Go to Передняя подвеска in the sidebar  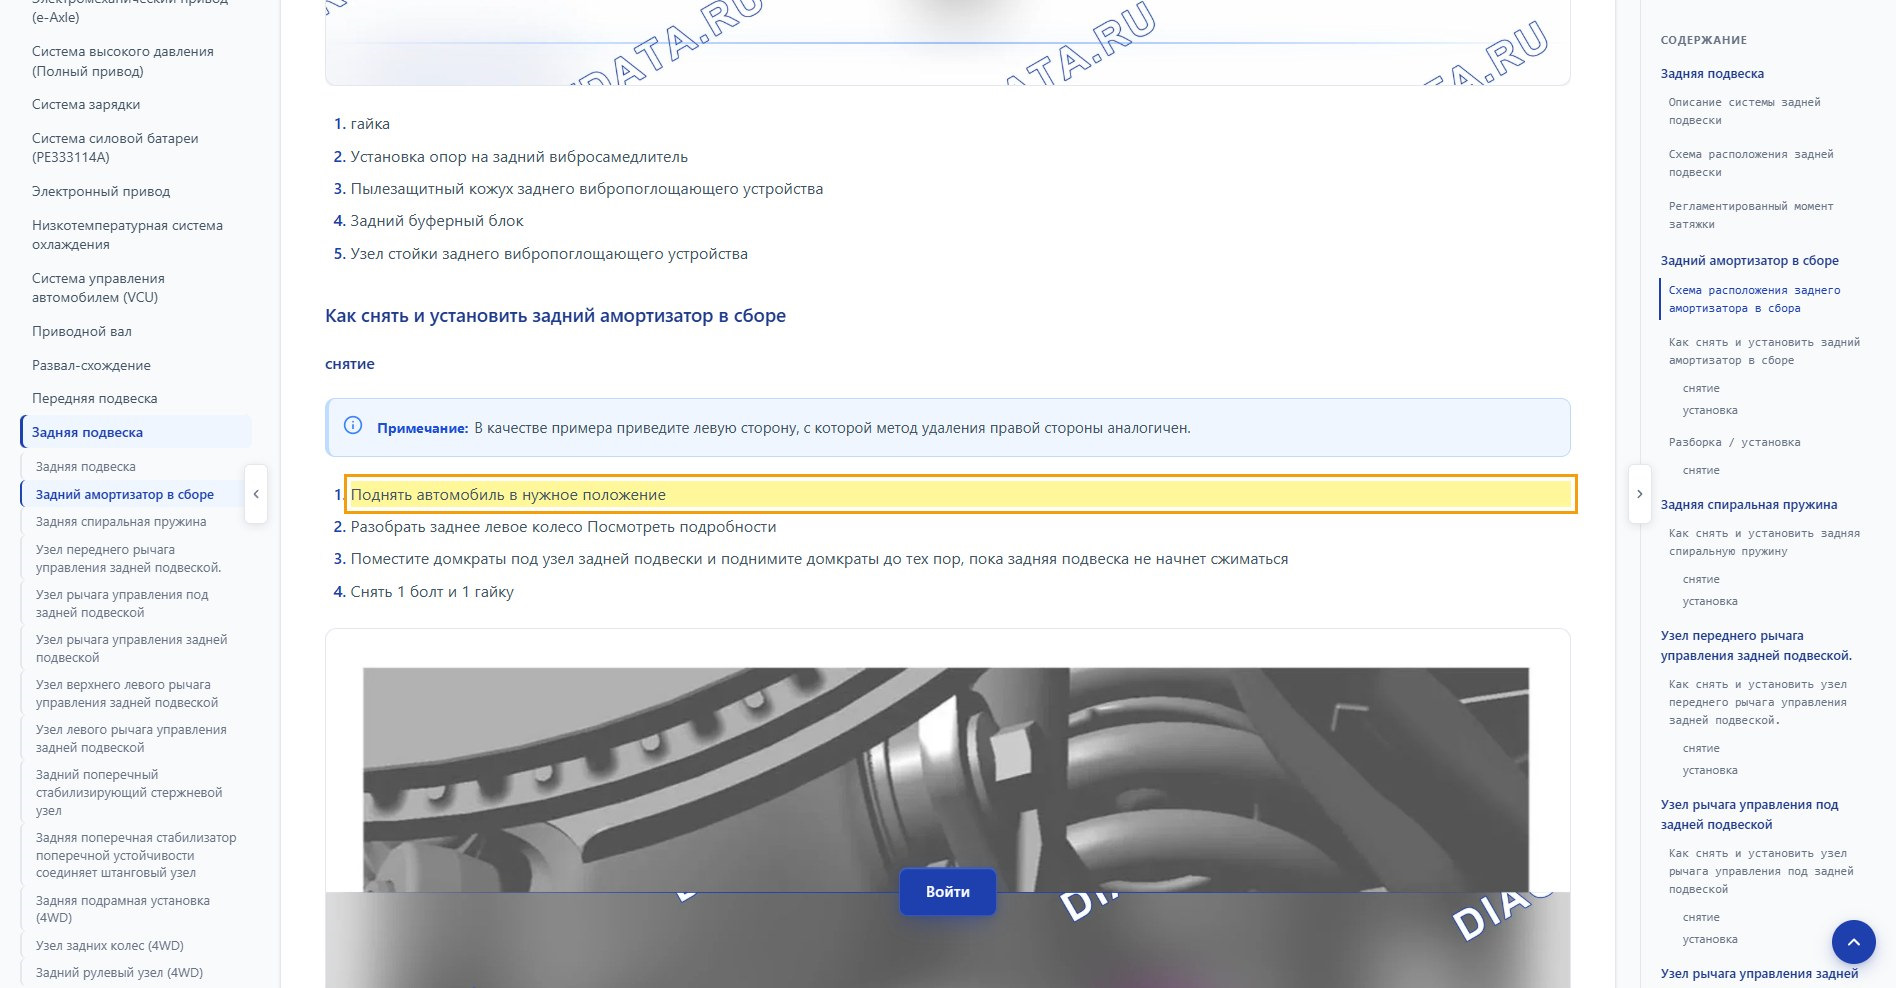[95, 398]
